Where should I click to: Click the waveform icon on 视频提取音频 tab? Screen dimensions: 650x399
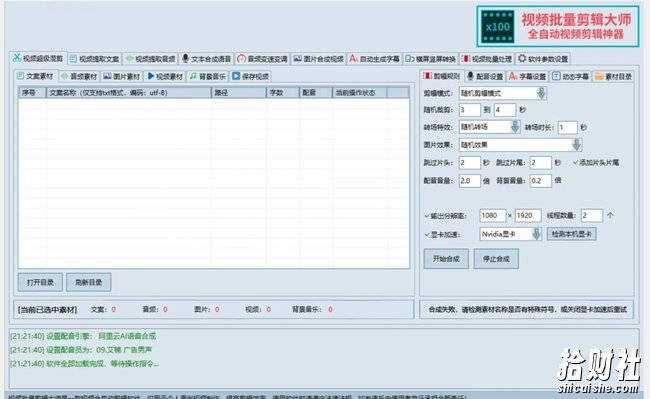(129, 59)
